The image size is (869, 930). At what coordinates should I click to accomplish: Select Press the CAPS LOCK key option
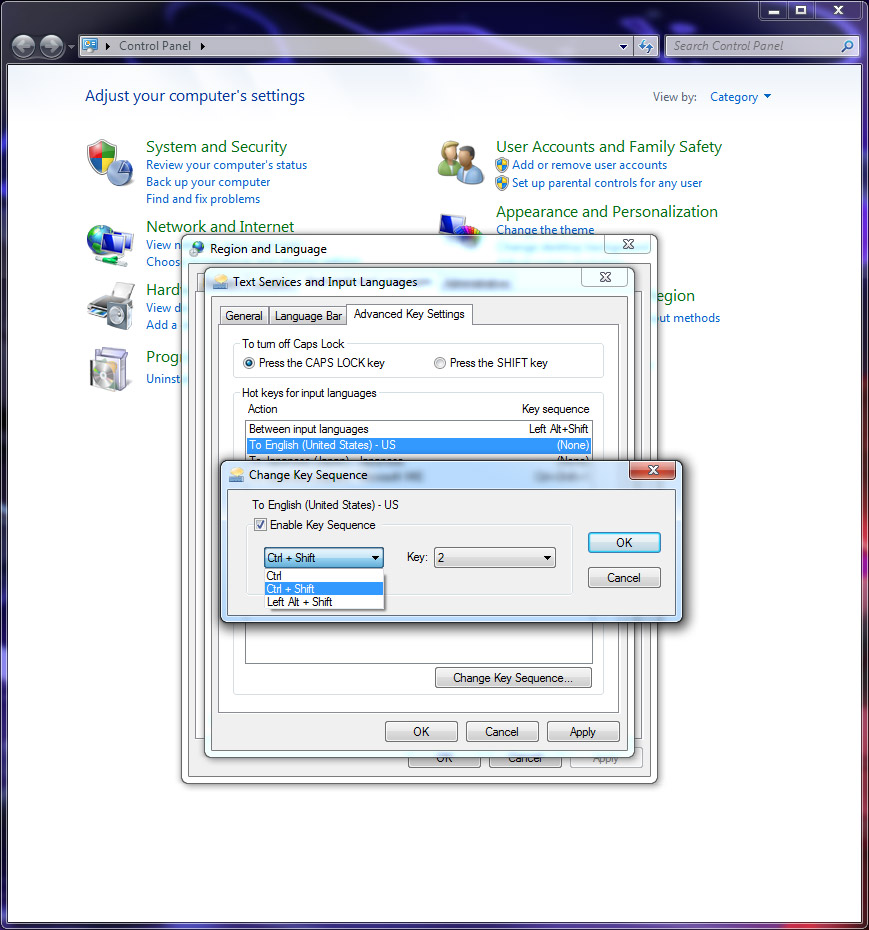[x=248, y=363]
